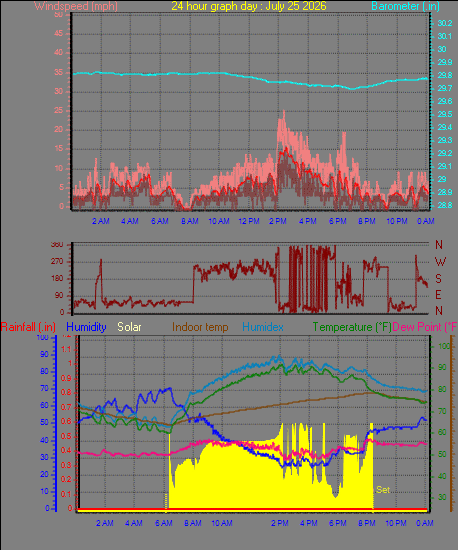Click the yellow Set sunset marker
This screenshot has width=458, height=550.
click(x=383, y=490)
